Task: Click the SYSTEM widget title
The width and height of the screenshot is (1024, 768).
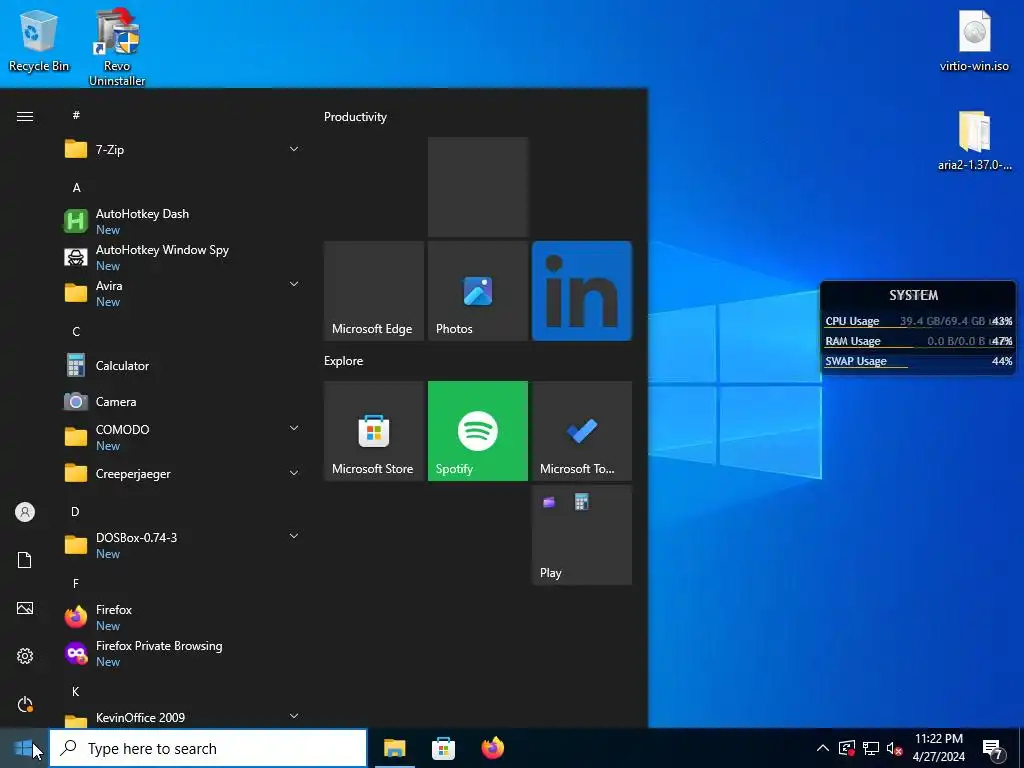Action: (914, 295)
